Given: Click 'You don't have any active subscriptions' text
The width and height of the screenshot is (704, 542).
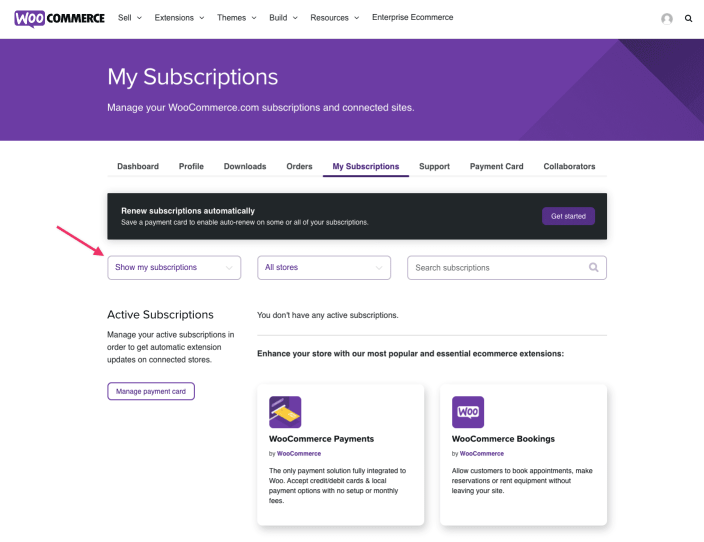Looking at the screenshot, I should click(328, 315).
